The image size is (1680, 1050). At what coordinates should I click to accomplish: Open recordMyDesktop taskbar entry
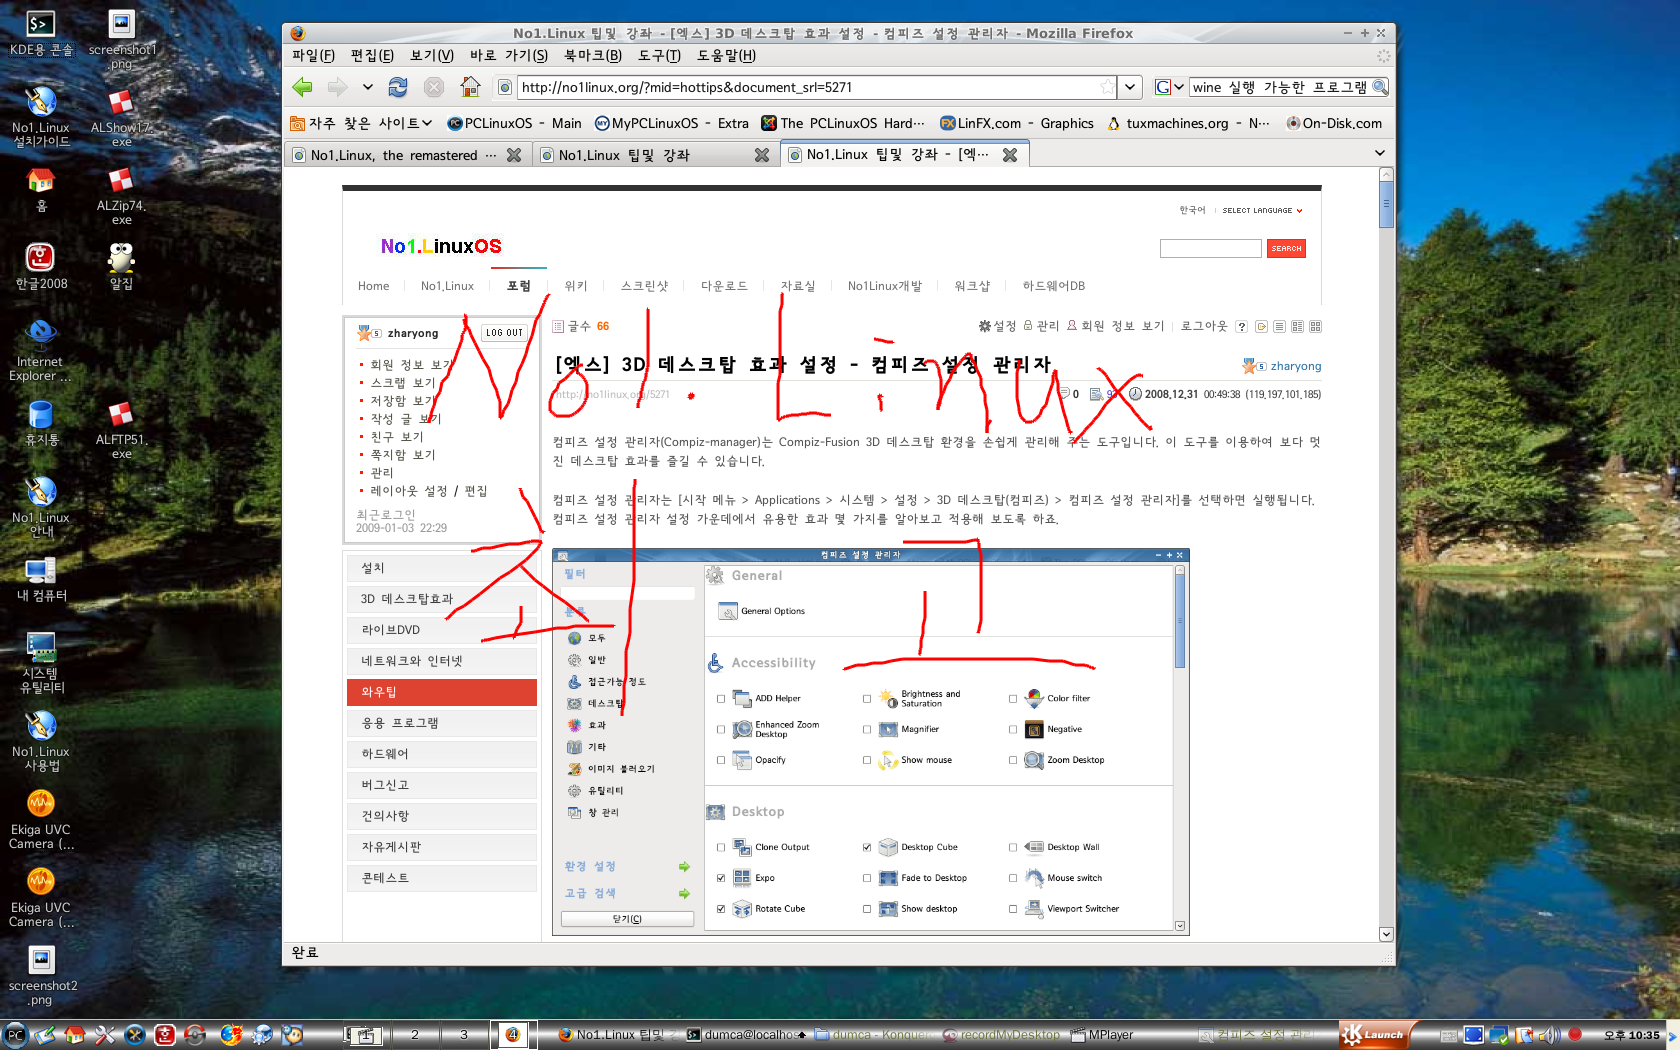1001,1035
